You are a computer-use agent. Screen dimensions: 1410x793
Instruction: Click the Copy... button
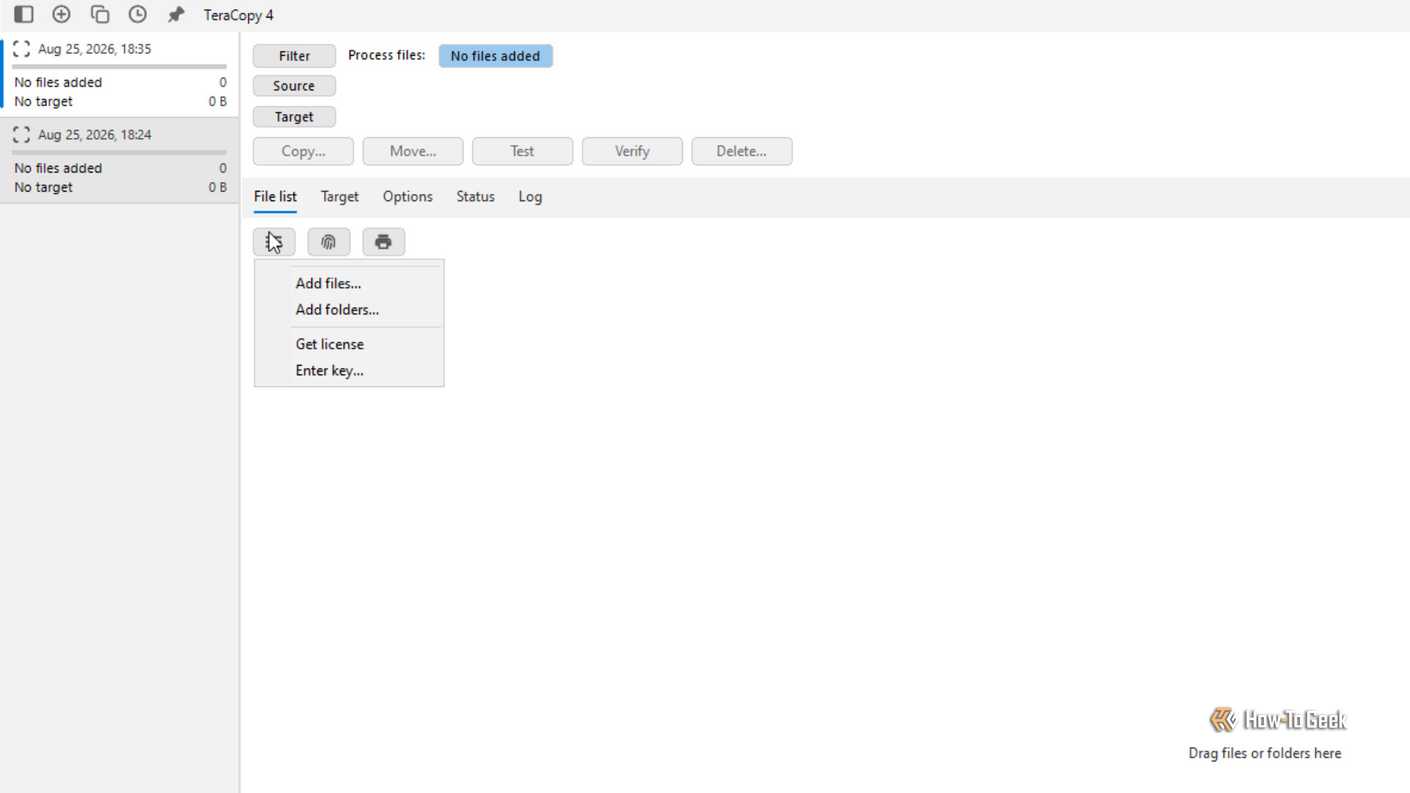click(303, 151)
